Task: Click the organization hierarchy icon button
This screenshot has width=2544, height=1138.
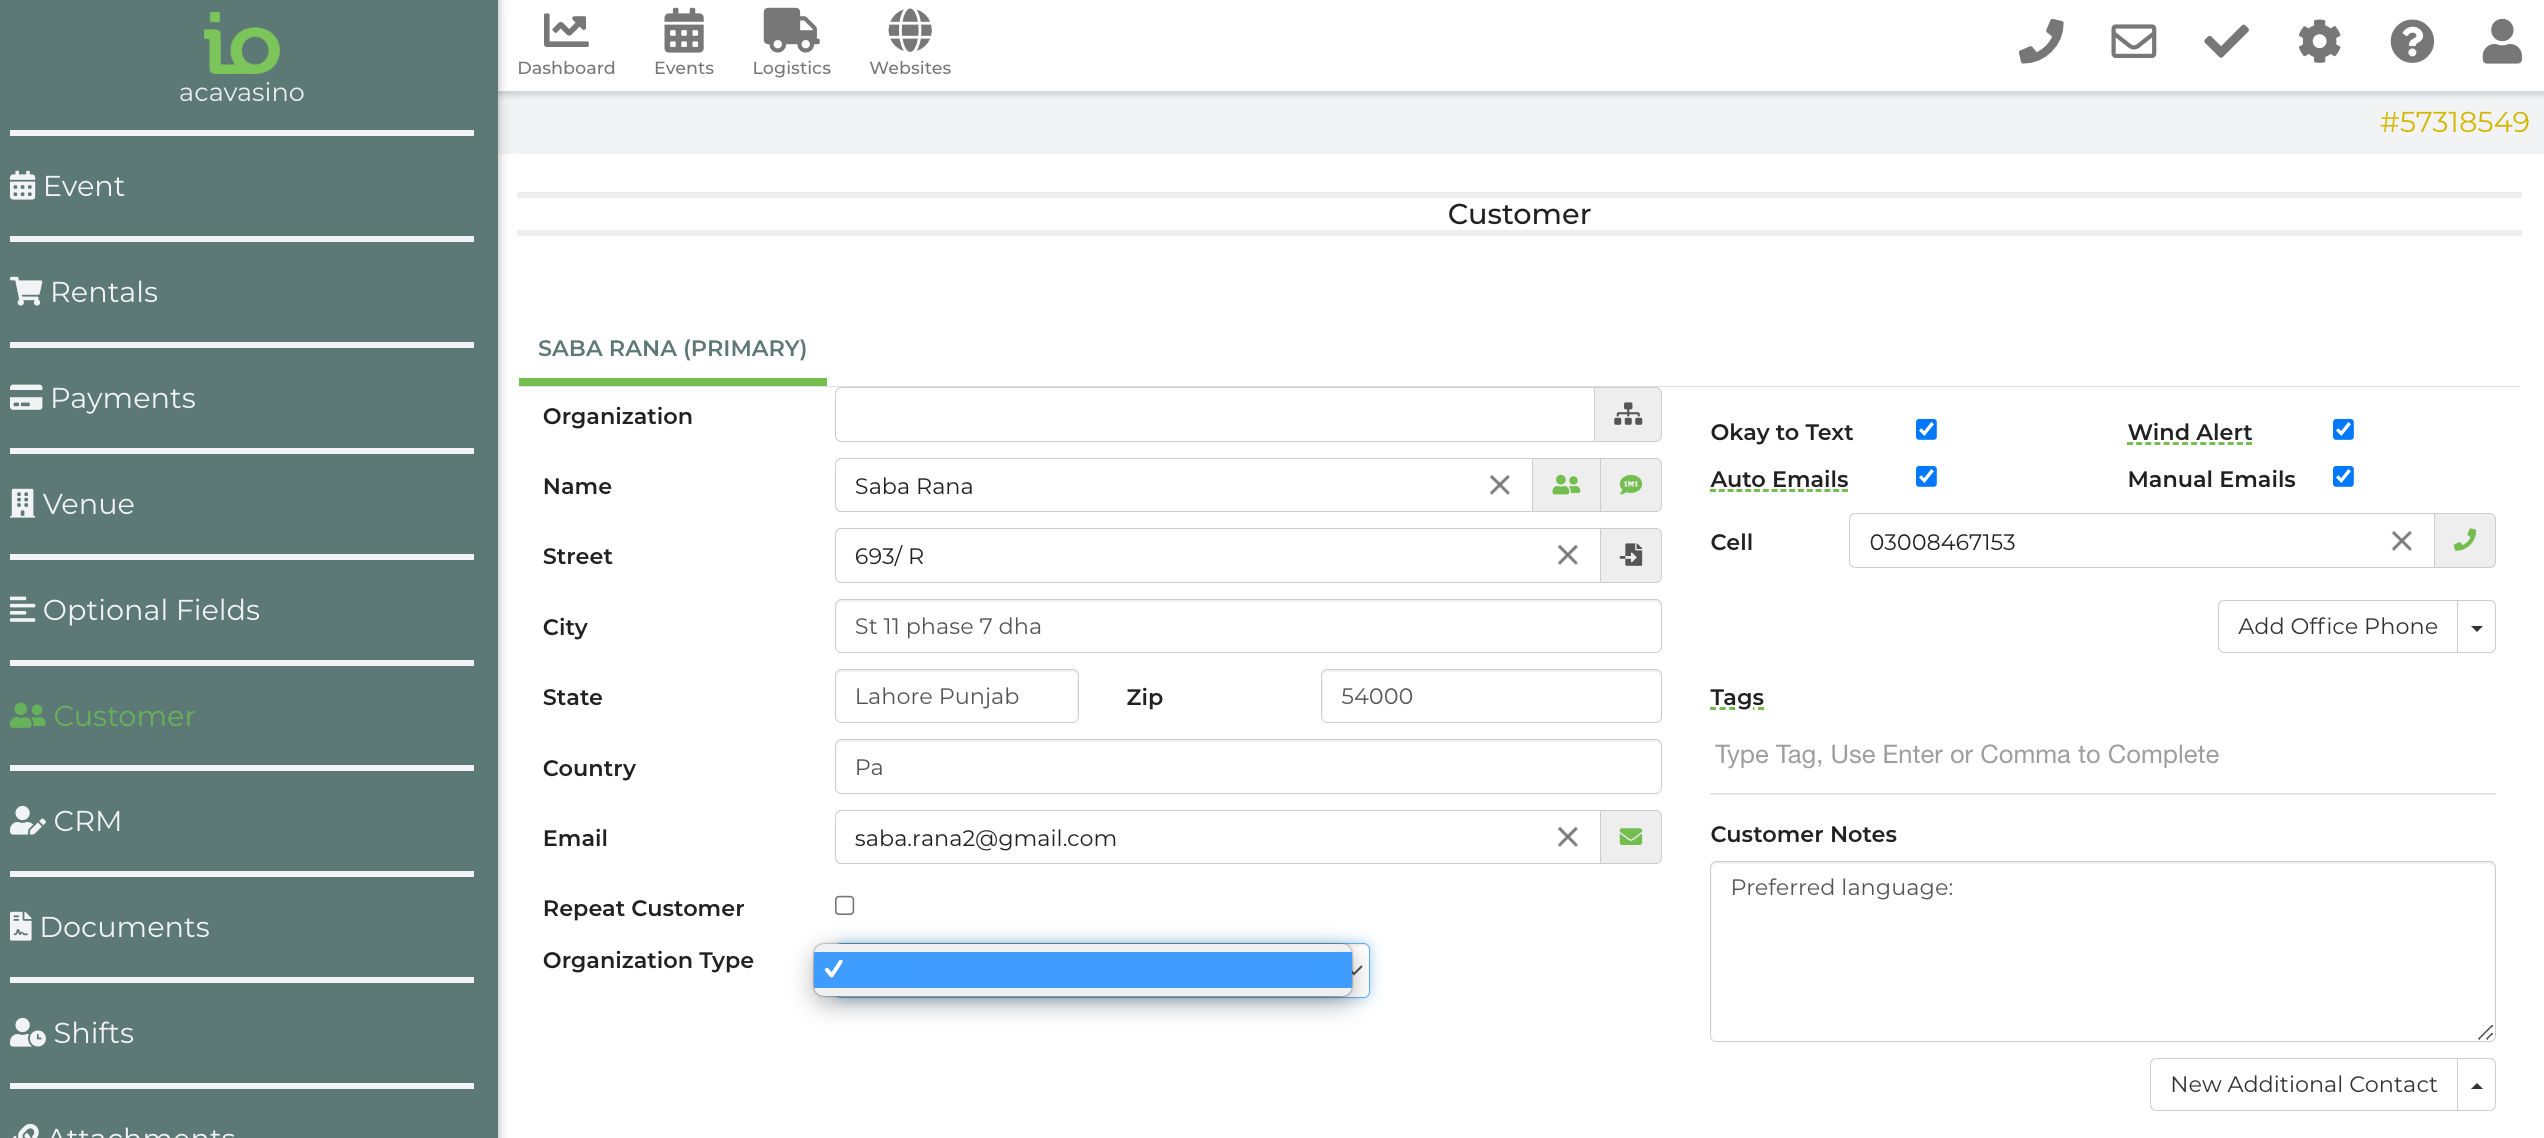Action: [1627, 415]
